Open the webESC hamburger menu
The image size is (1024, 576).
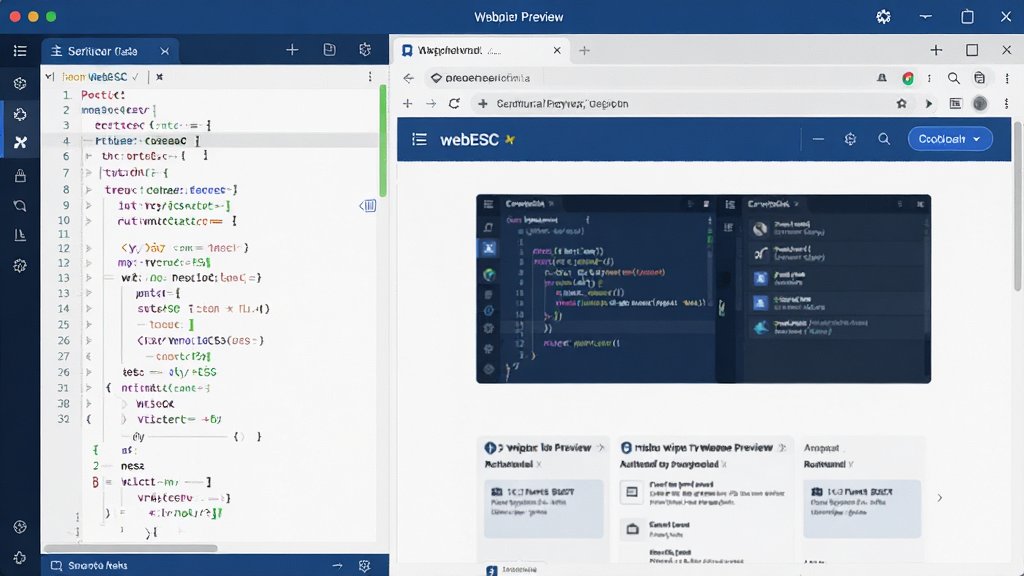coord(419,139)
